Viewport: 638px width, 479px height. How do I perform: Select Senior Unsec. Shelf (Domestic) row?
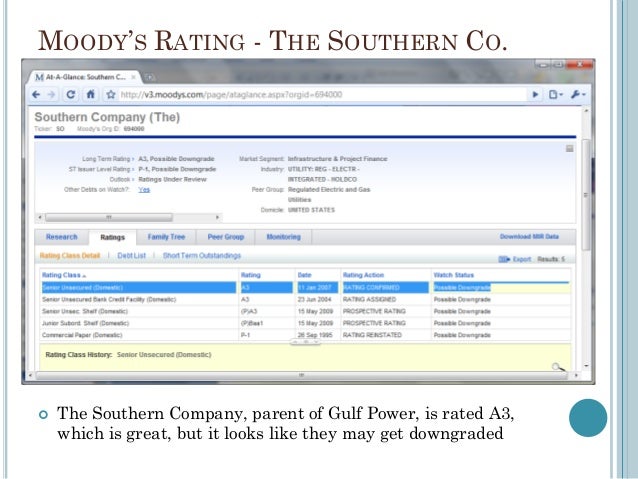click(x=305, y=311)
